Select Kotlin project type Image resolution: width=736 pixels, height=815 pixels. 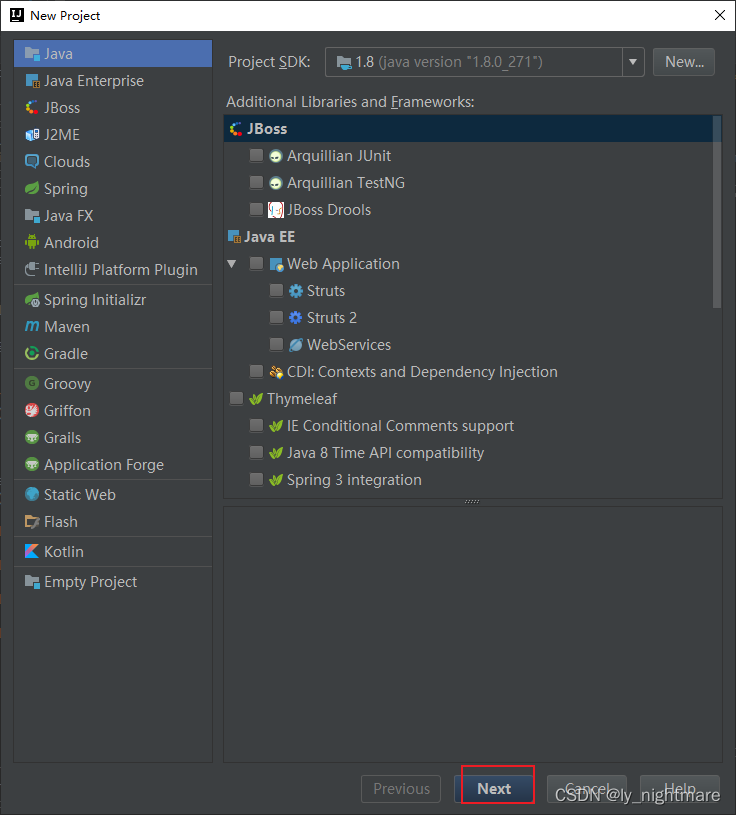(x=113, y=551)
